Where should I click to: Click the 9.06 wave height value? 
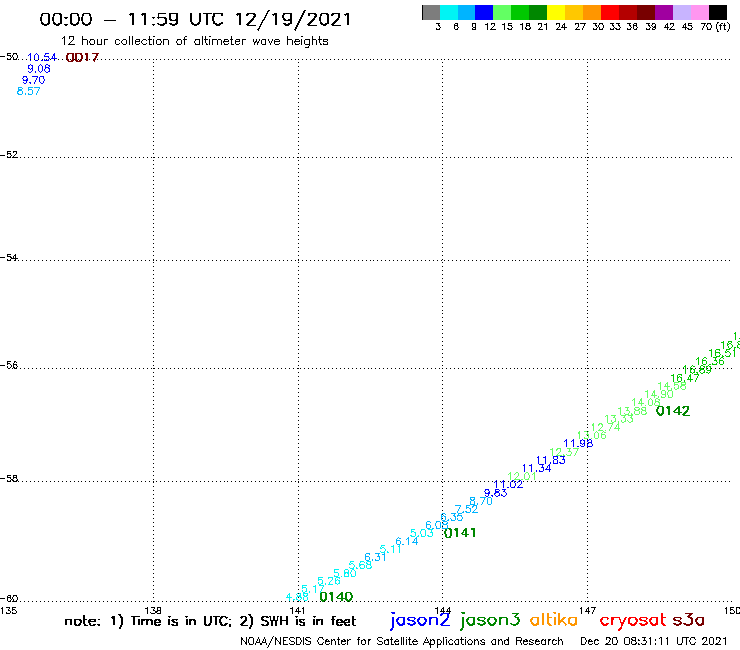pyautogui.click(x=39, y=69)
